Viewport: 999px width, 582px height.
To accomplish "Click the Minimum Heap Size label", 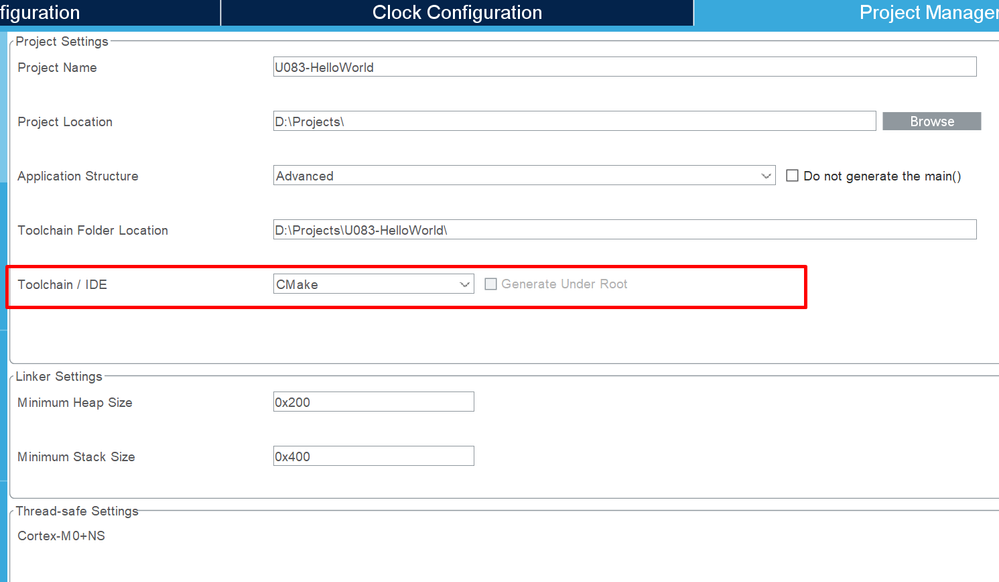I will pyautogui.click(x=75, y=402).
